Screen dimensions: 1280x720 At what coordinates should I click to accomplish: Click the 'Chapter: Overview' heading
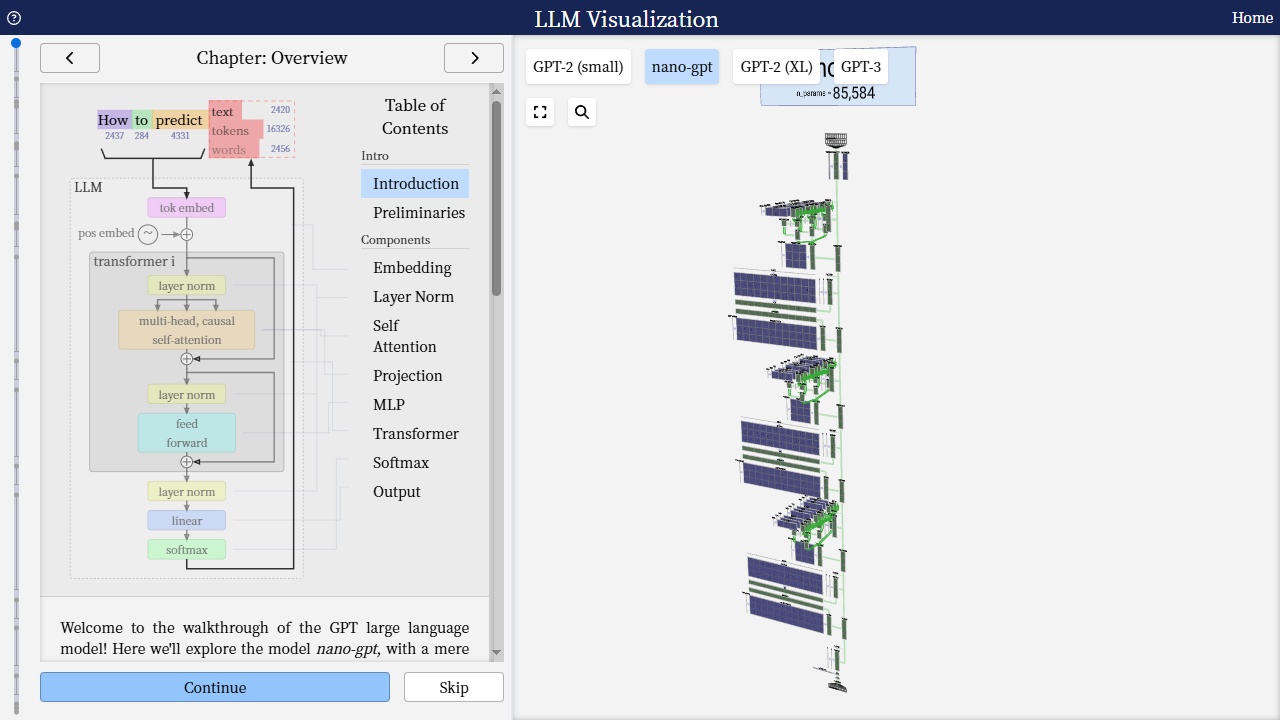click(x=272, y=58)
